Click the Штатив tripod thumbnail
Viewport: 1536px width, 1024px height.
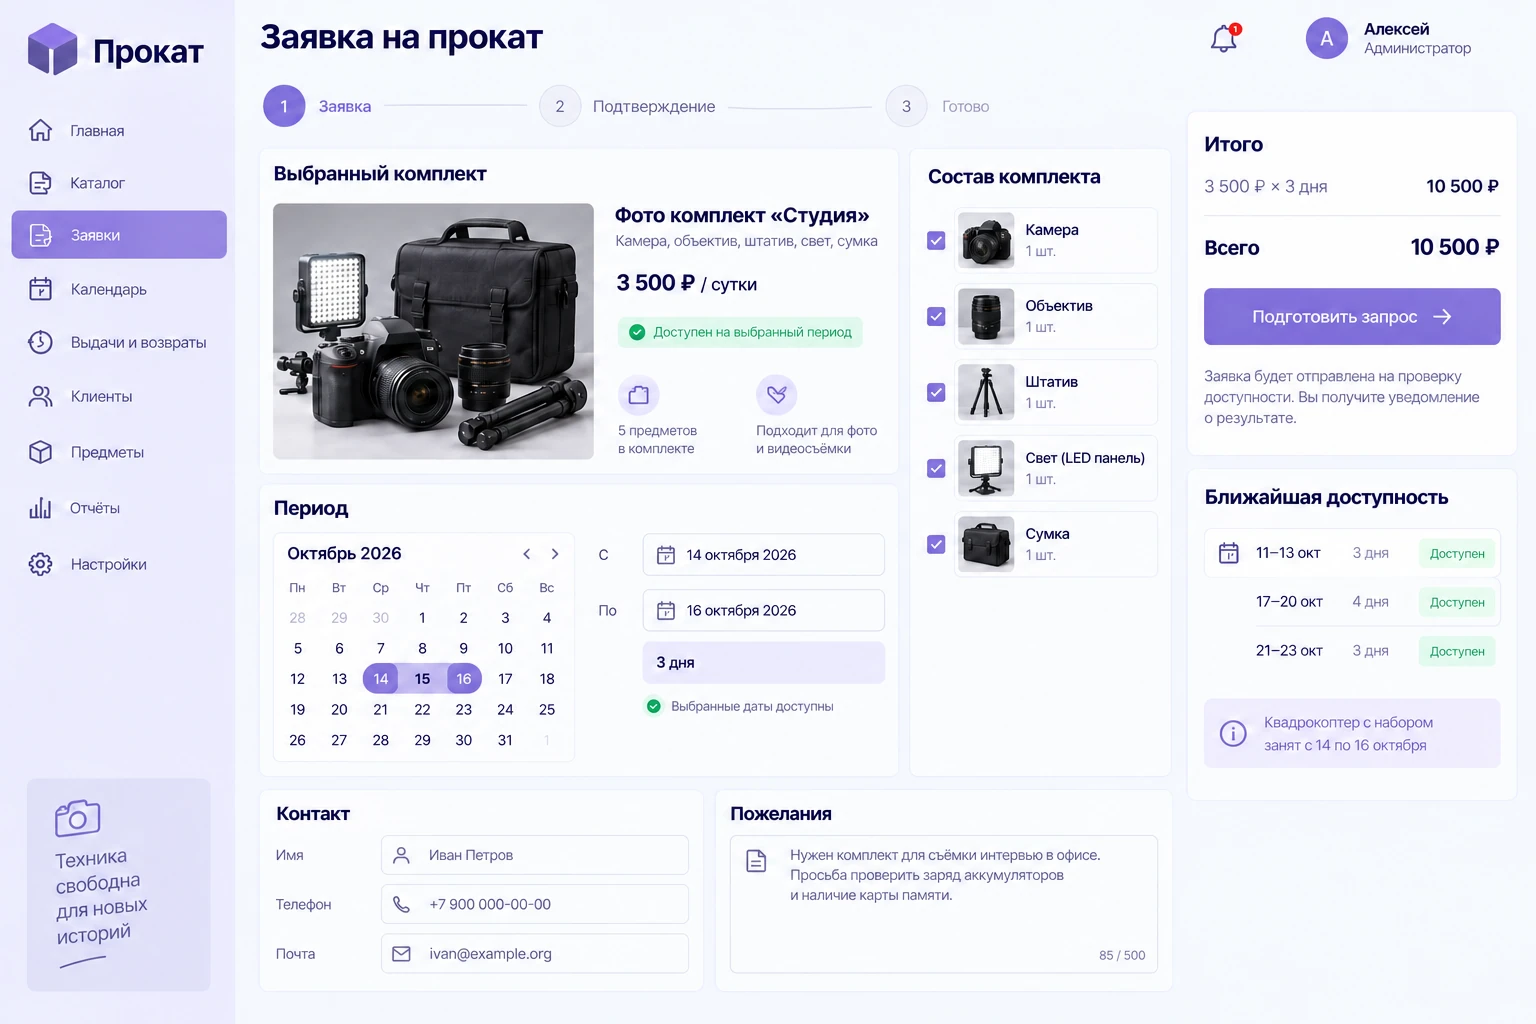(986, 392)
